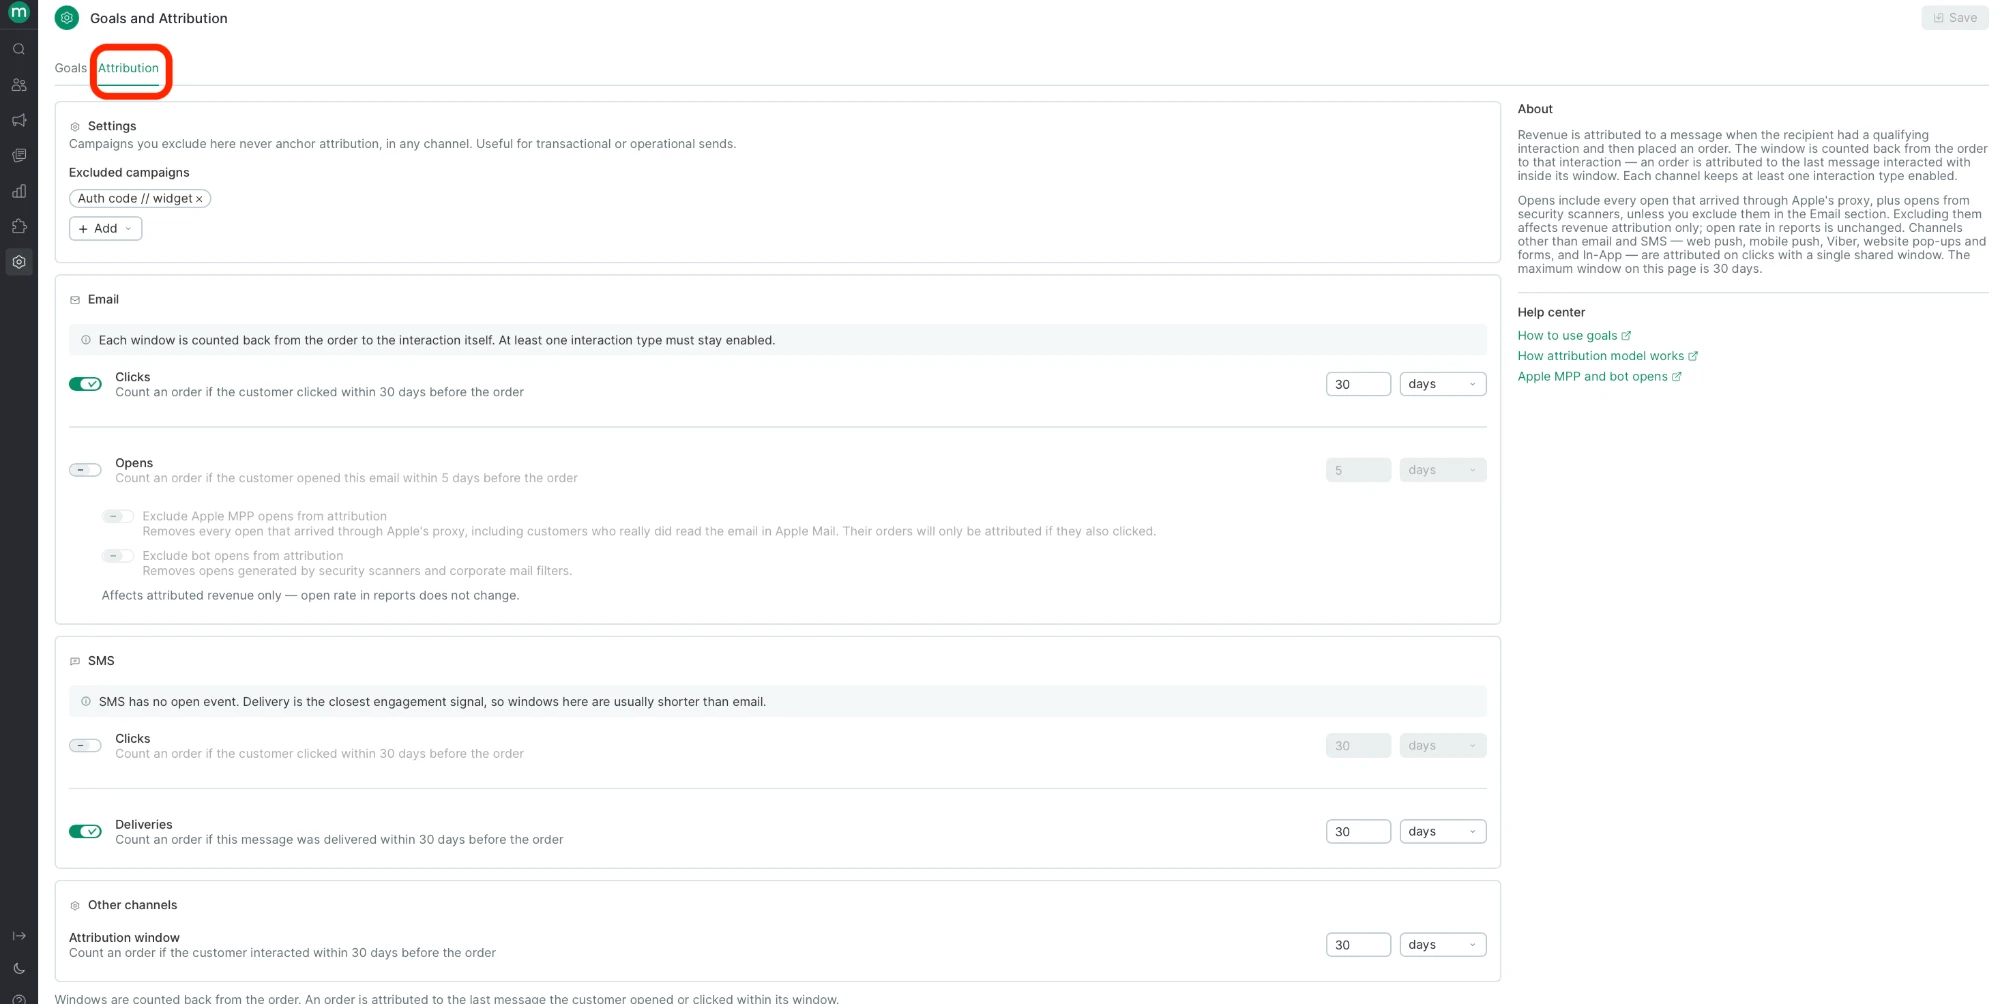Open the days unit dropdown for Email Opens
This screenshot has height=1004, width=2000.
pos(1442,470)
